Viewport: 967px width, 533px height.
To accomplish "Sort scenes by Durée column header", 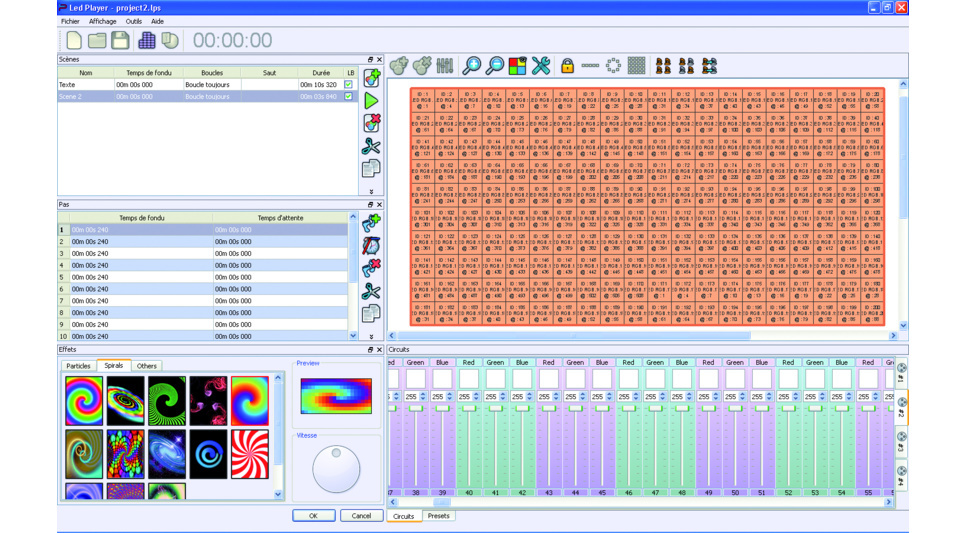I will (x=321, y=73).
